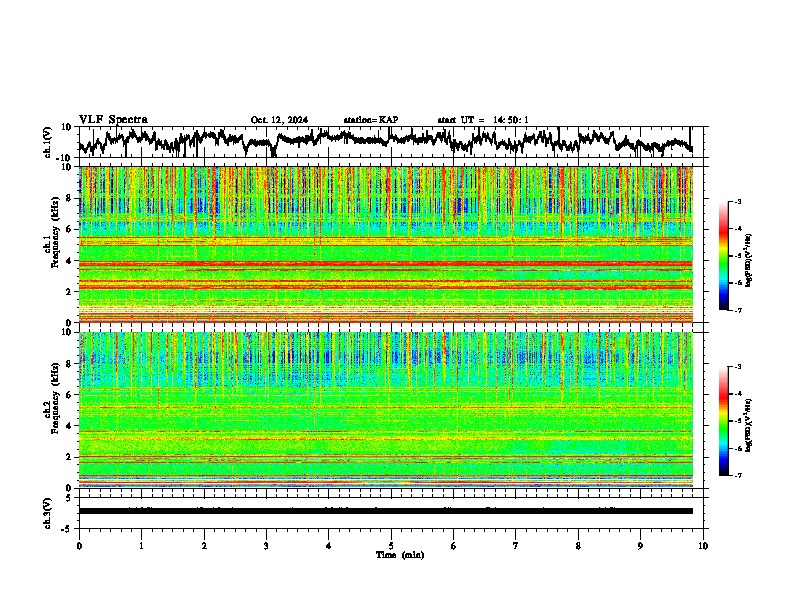
Task: Click the 'station=KAP' label
Action: tap(371, 120)
